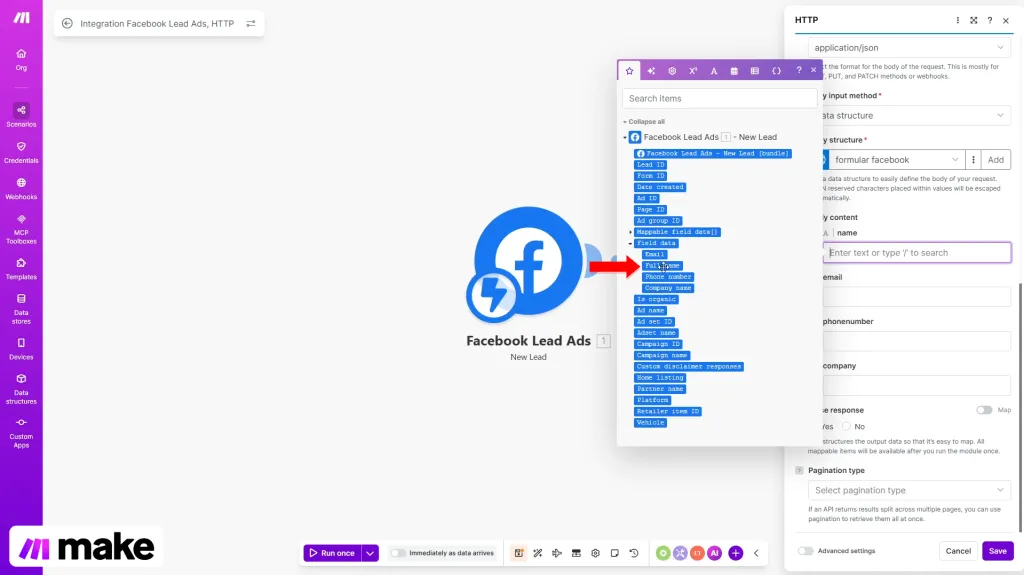Open the formular facebook structure dropdown
Screen dimensions: 1024x575
coord(896,159)
